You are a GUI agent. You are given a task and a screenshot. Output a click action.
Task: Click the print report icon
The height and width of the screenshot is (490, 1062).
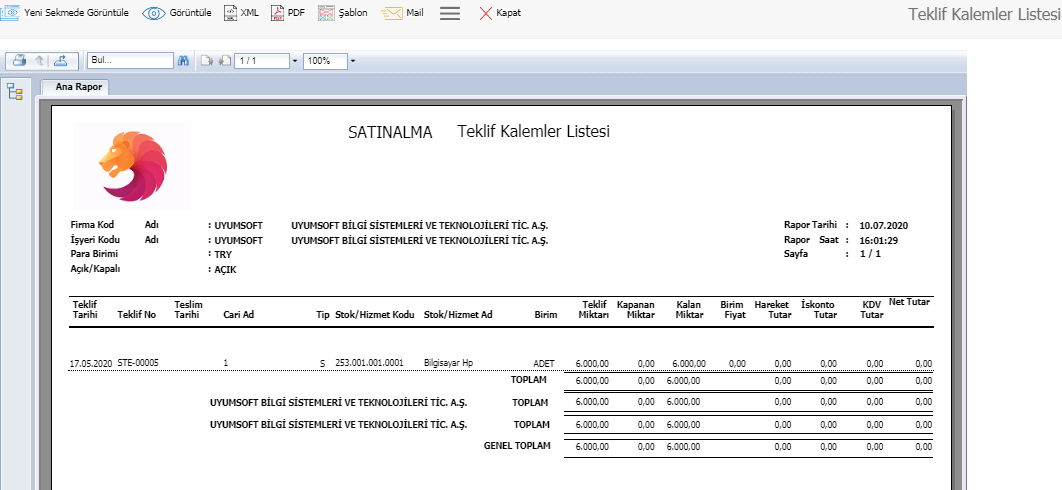(x=19, y=61)
